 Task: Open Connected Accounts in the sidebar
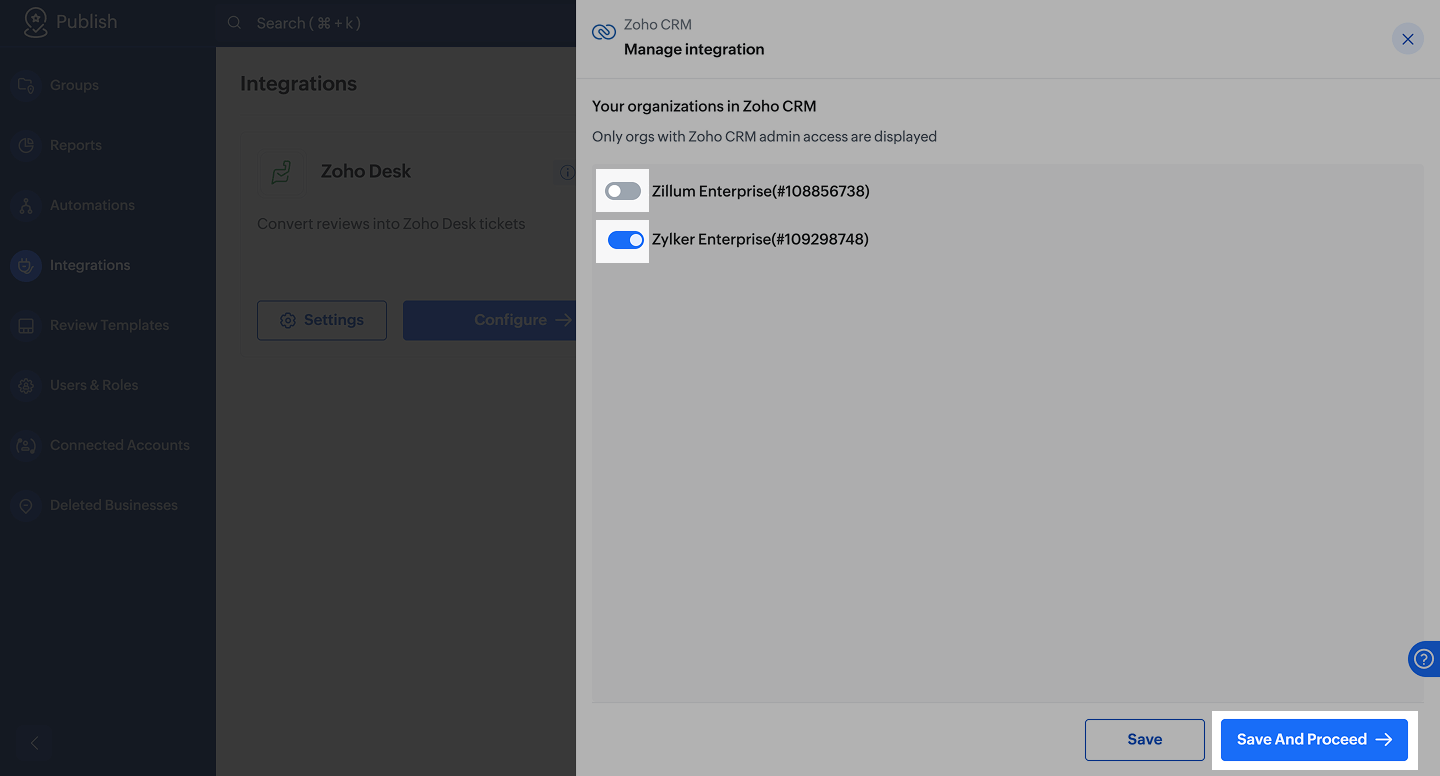tap(120, 445)
